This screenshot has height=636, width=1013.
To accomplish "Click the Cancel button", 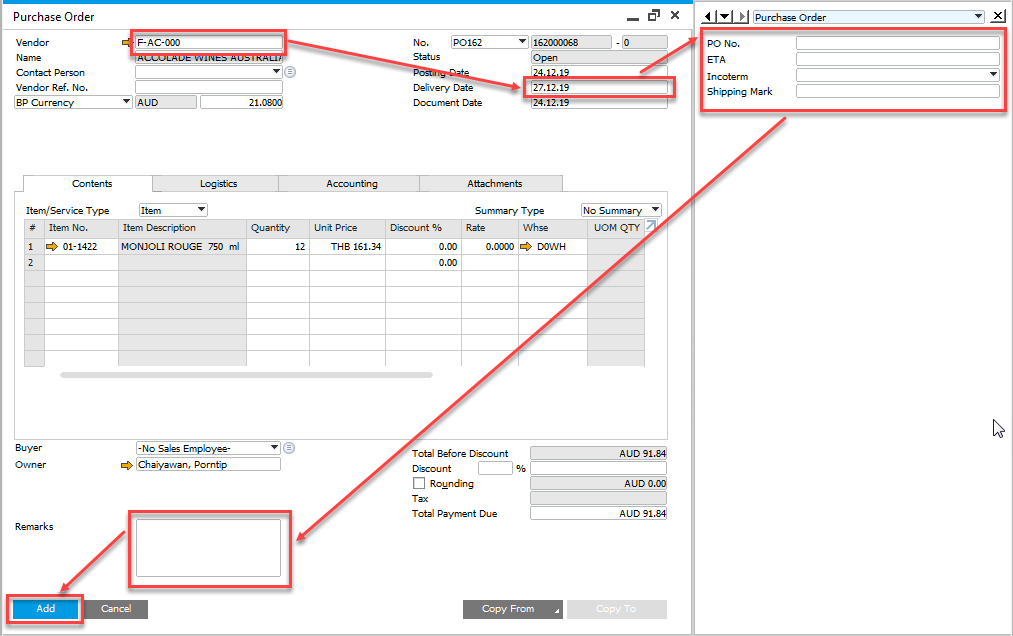I will tap(116, 609).
